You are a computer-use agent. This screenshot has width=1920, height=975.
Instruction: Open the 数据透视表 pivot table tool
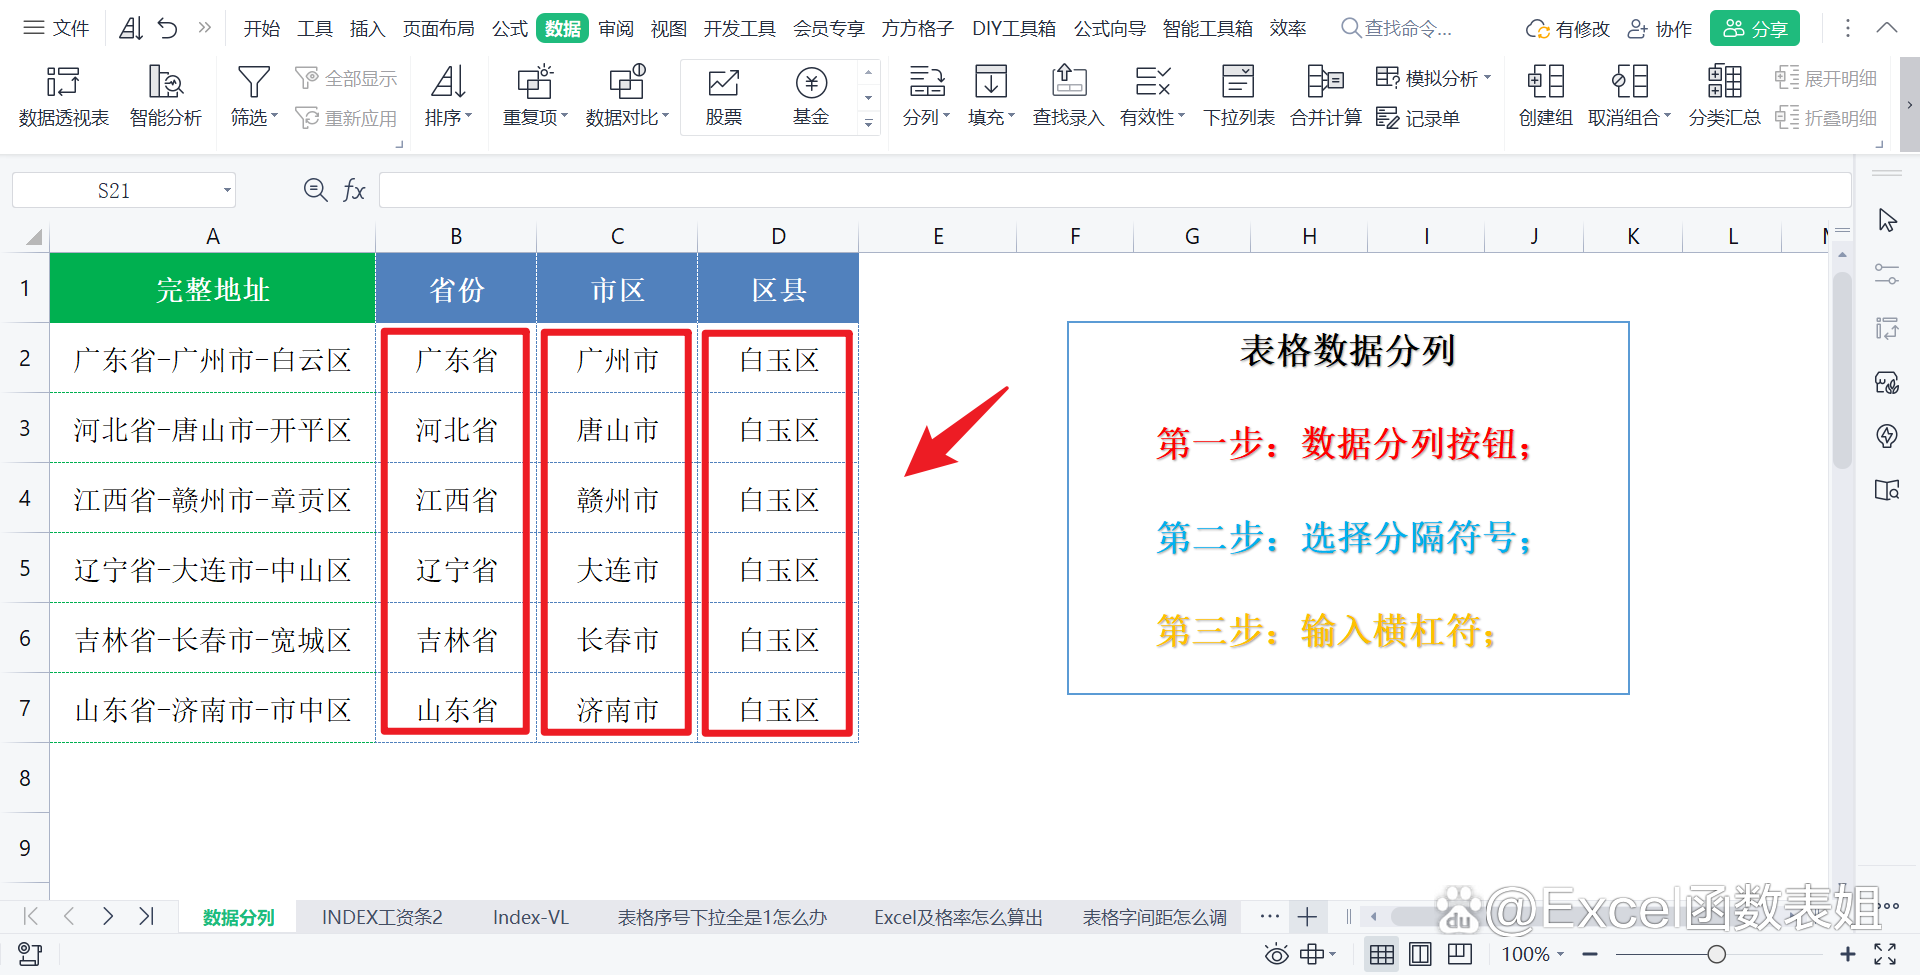(63, 96)
